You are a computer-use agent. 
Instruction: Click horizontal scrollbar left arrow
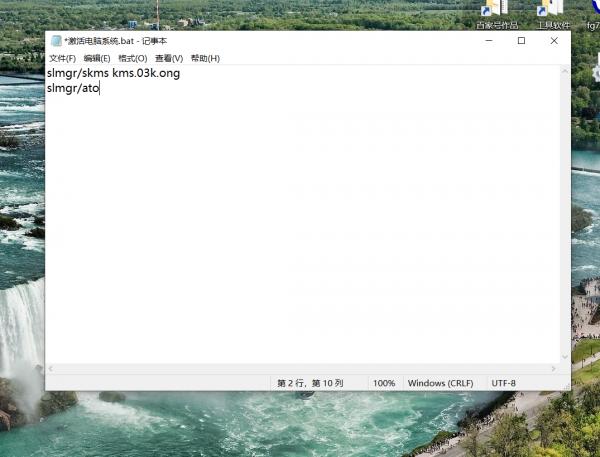tap(51, 369)
